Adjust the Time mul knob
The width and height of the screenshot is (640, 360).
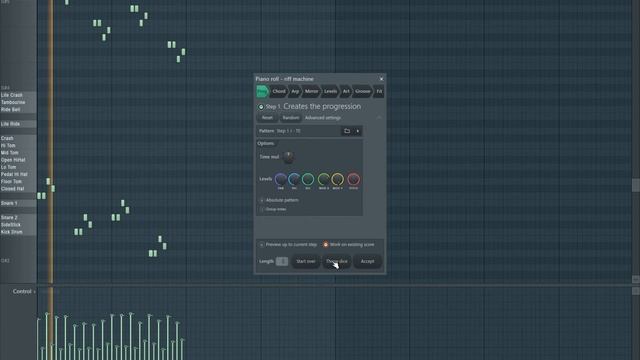(288, 157)
